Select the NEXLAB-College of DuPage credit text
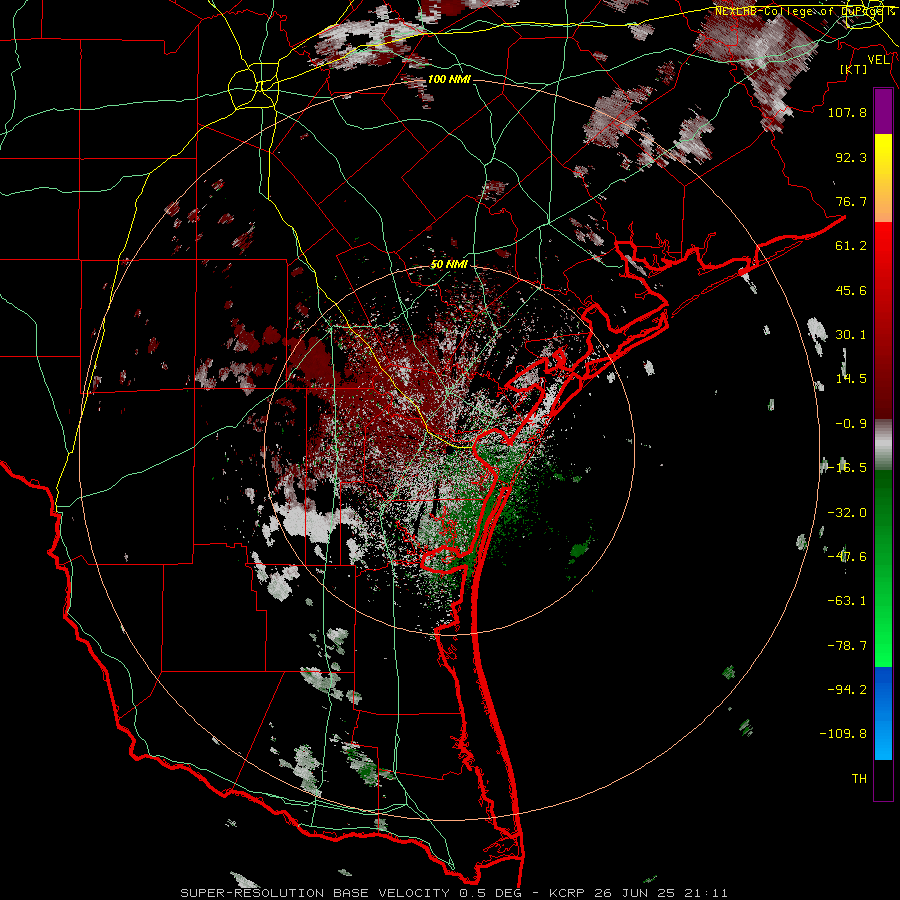 pos(804,11)
